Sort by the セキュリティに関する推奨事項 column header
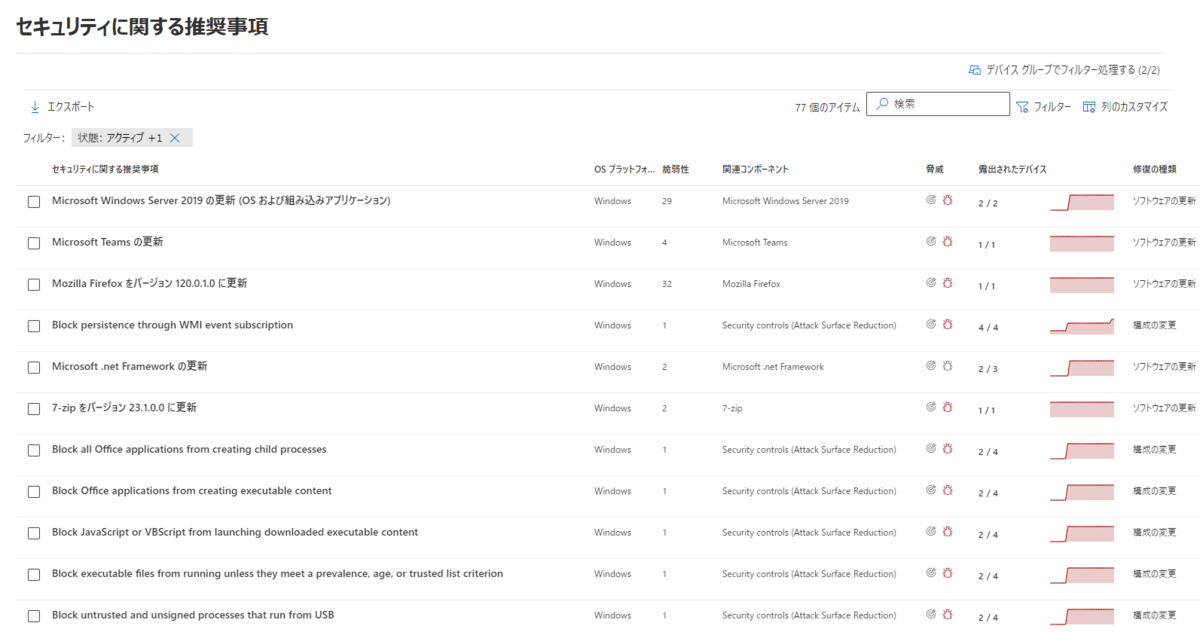Viewport: 1200px width, 632px height. coord(105,169)
